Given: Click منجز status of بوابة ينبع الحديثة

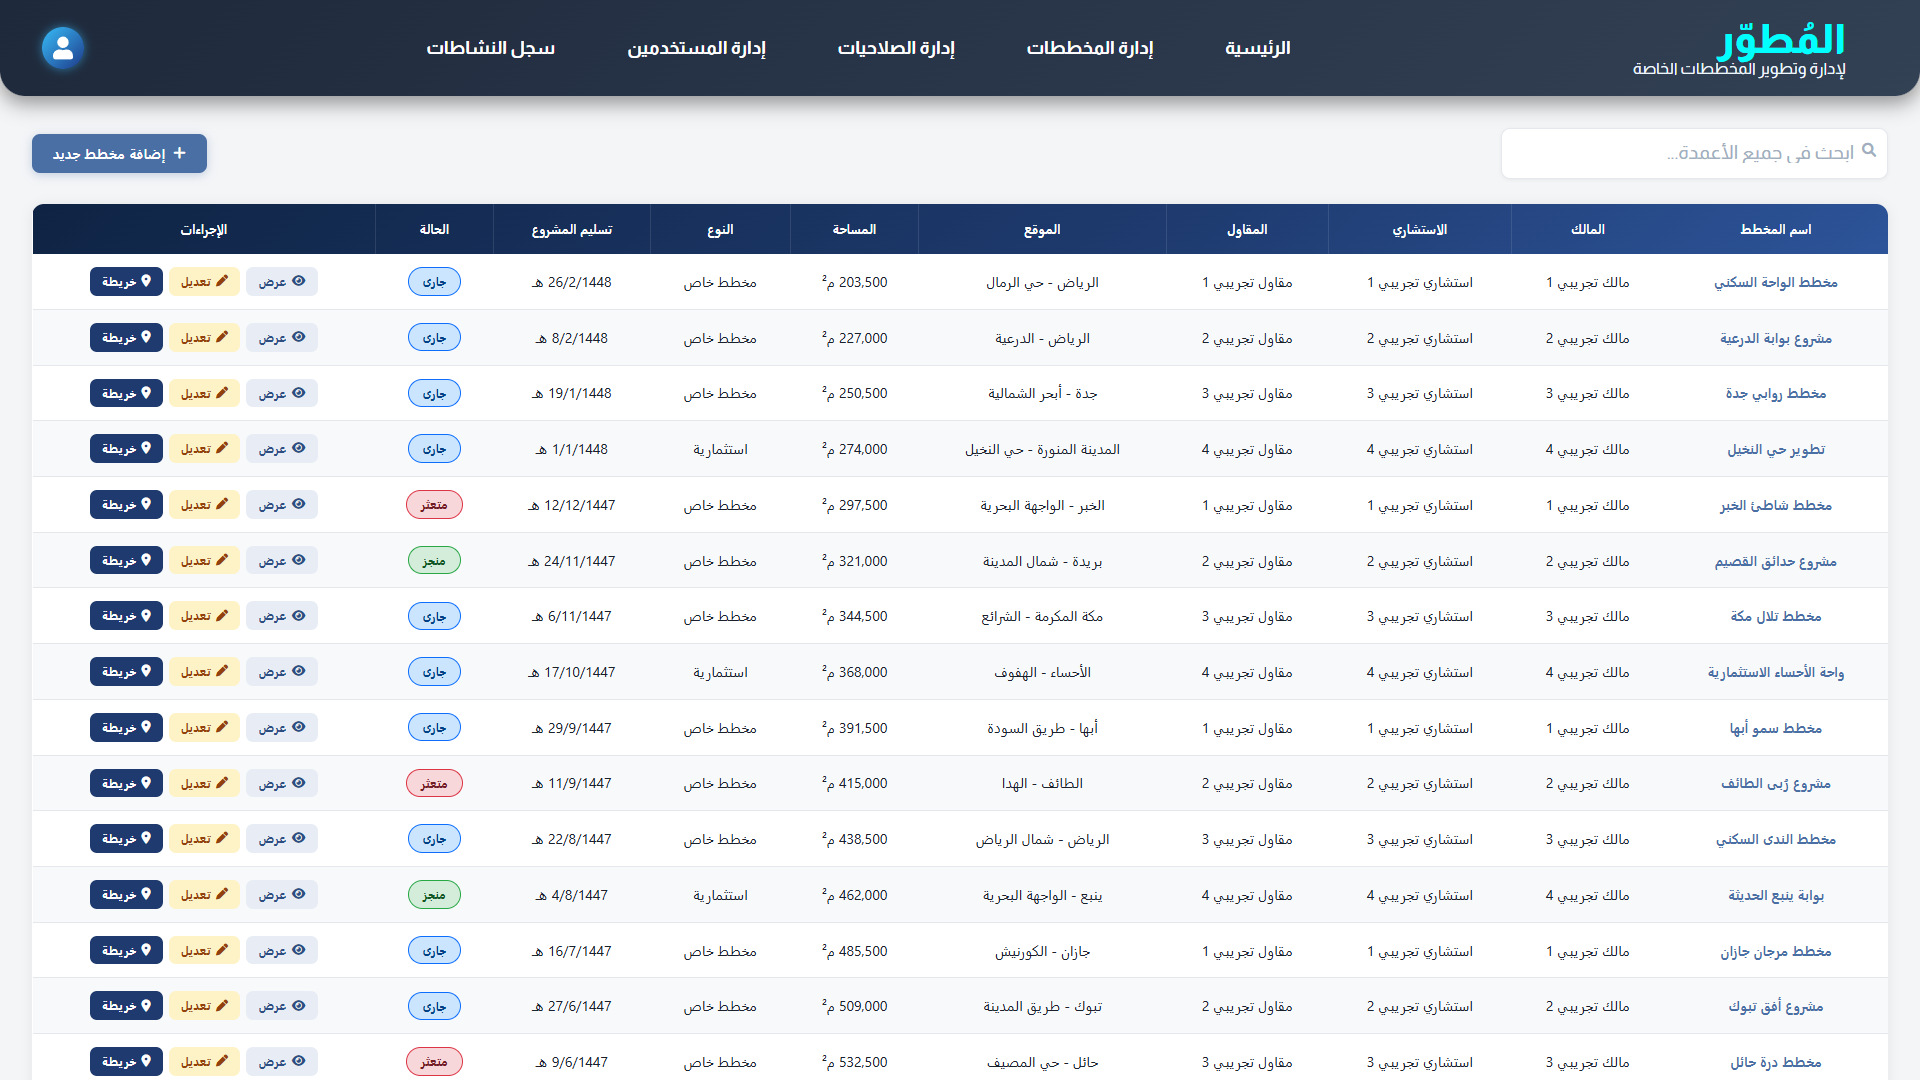Looking at the screenshot, I should pyautogui.click(x=434, y=895).
